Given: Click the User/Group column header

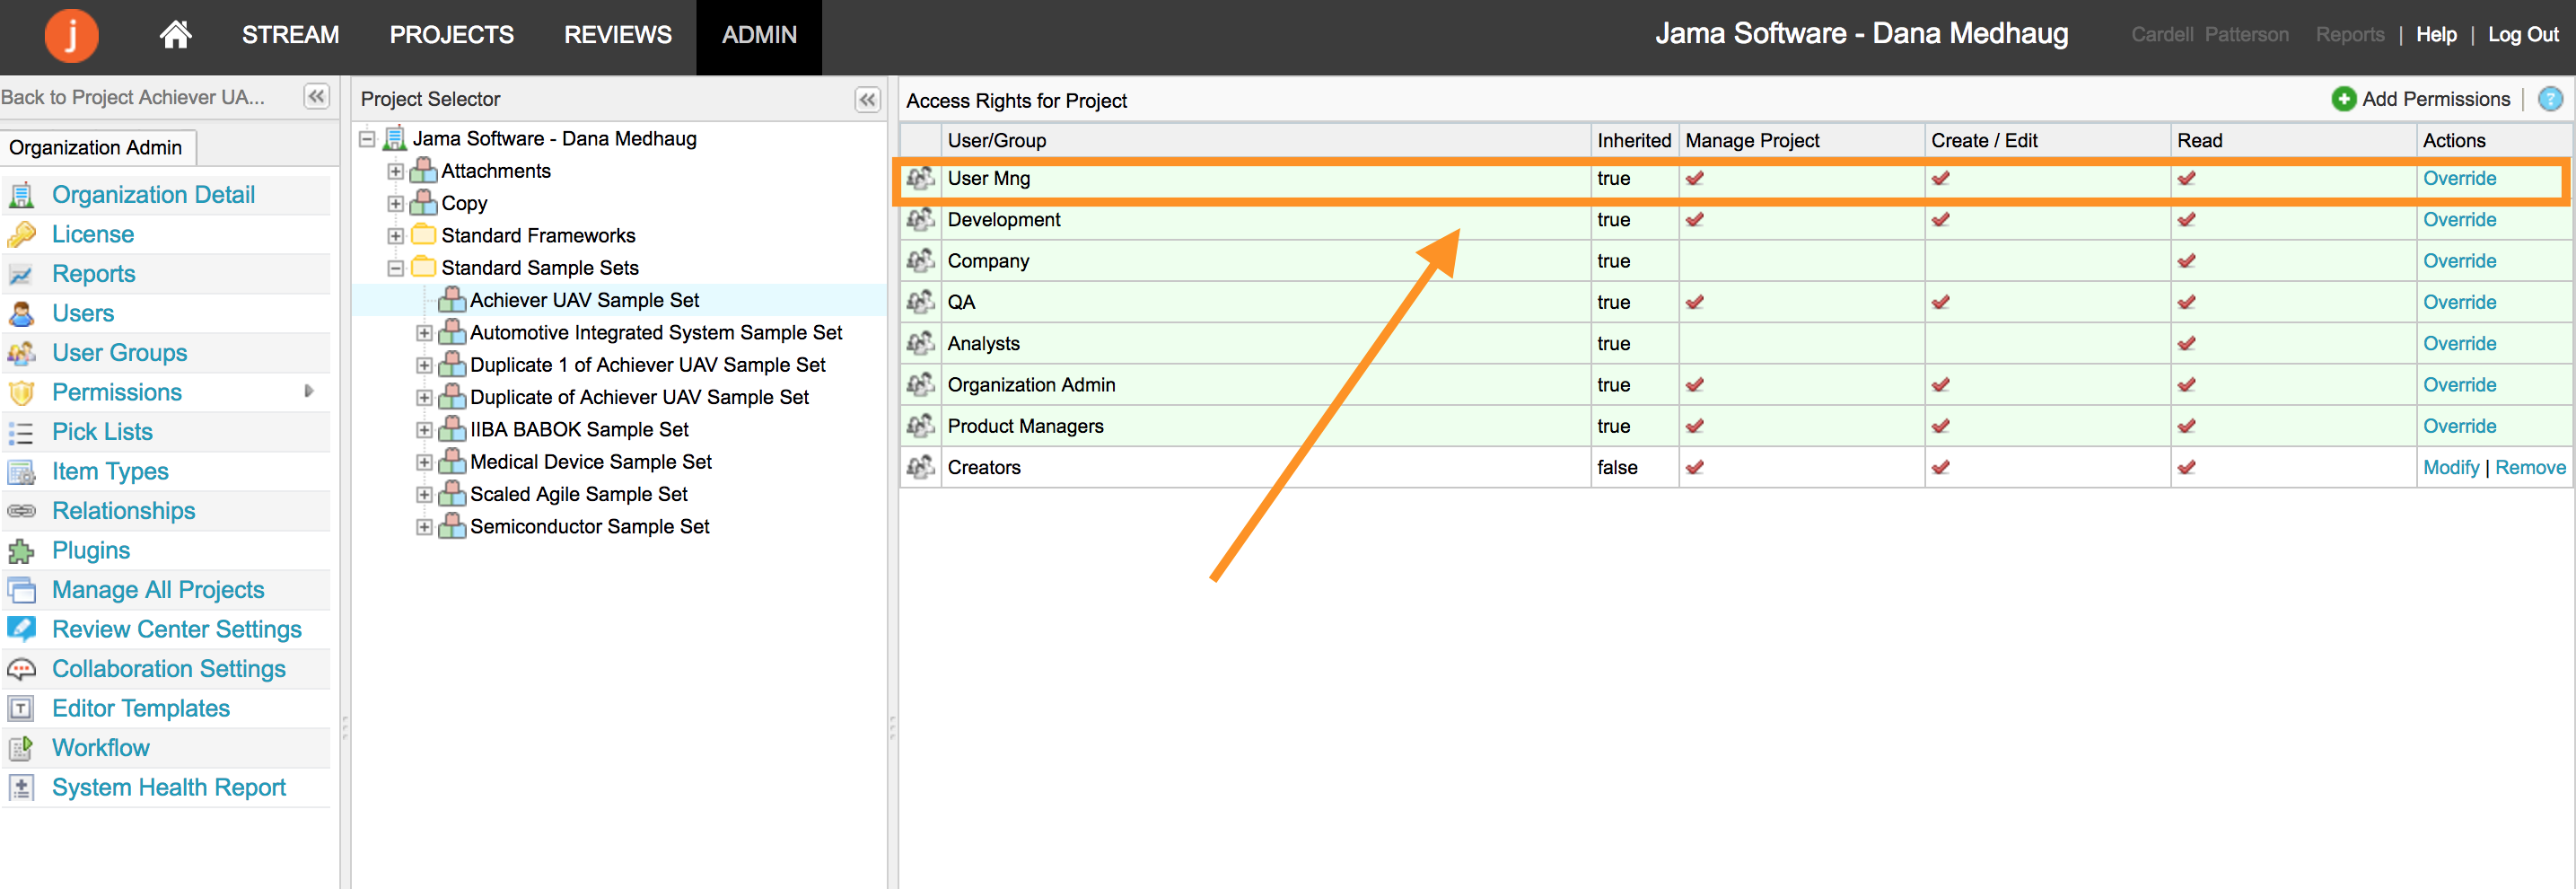Looking at the screenshot, I should tap(1266, 141).
